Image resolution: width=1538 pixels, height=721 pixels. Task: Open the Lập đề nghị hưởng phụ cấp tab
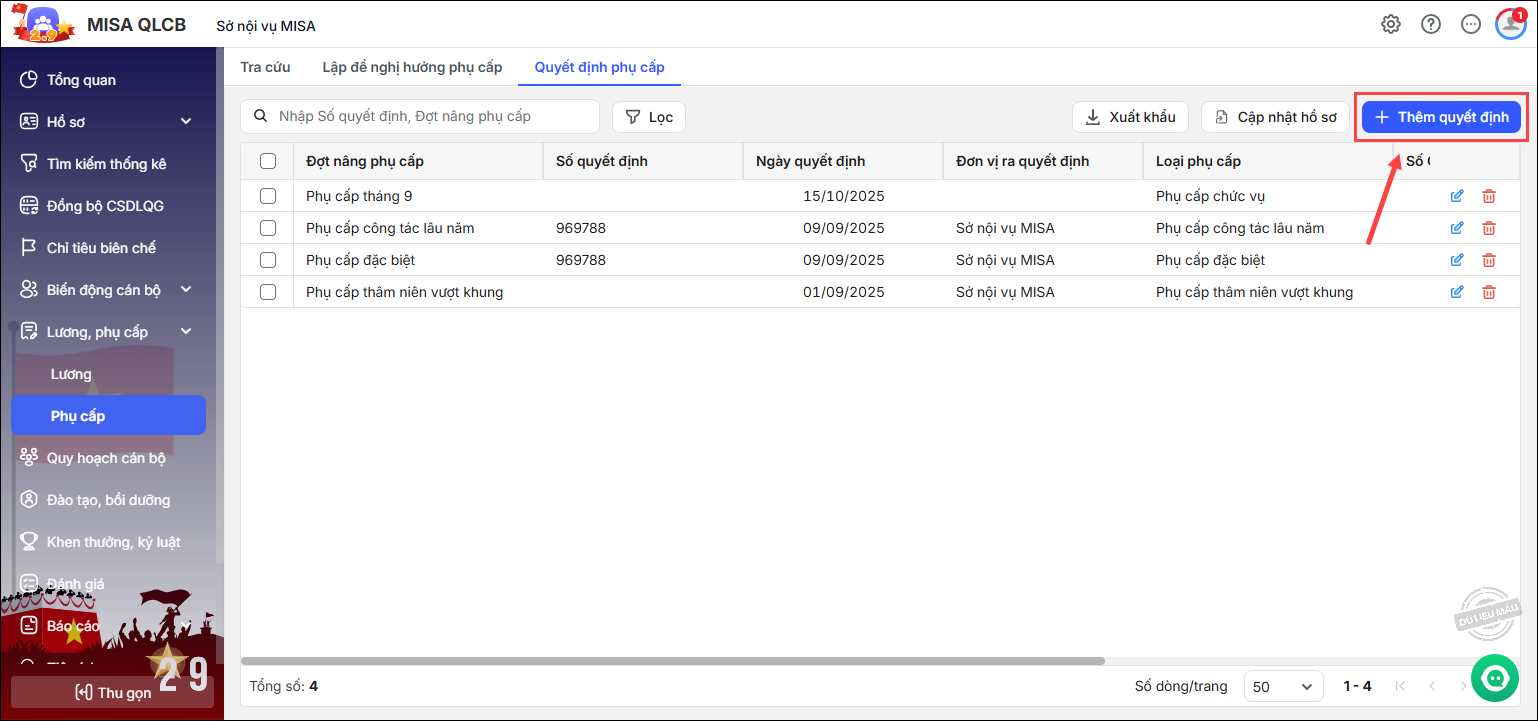(412, 67)
